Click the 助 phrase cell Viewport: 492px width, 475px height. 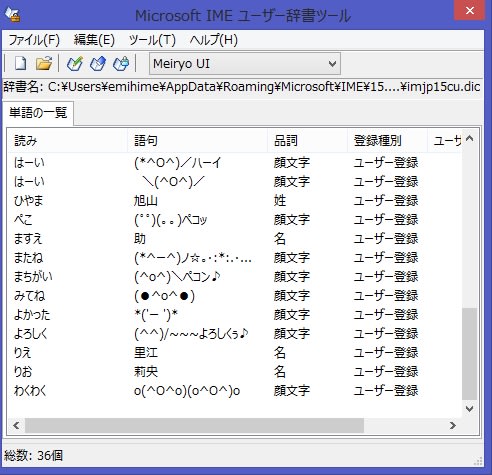coord(140,239)
